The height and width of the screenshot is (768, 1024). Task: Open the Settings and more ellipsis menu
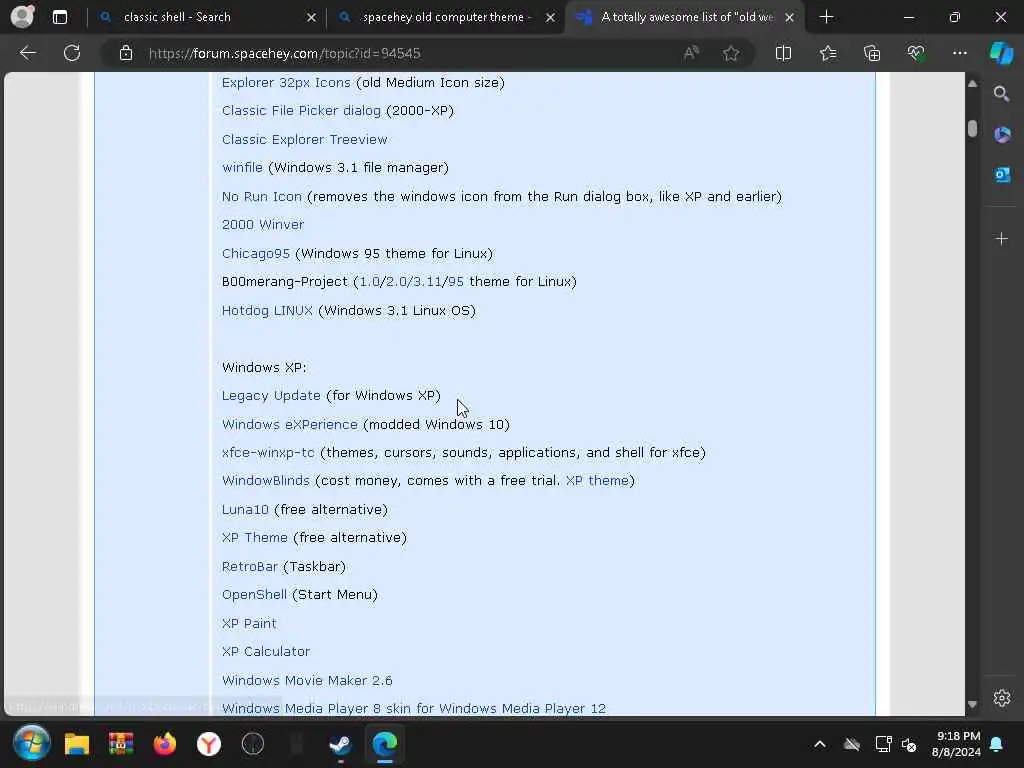(959, 53)
